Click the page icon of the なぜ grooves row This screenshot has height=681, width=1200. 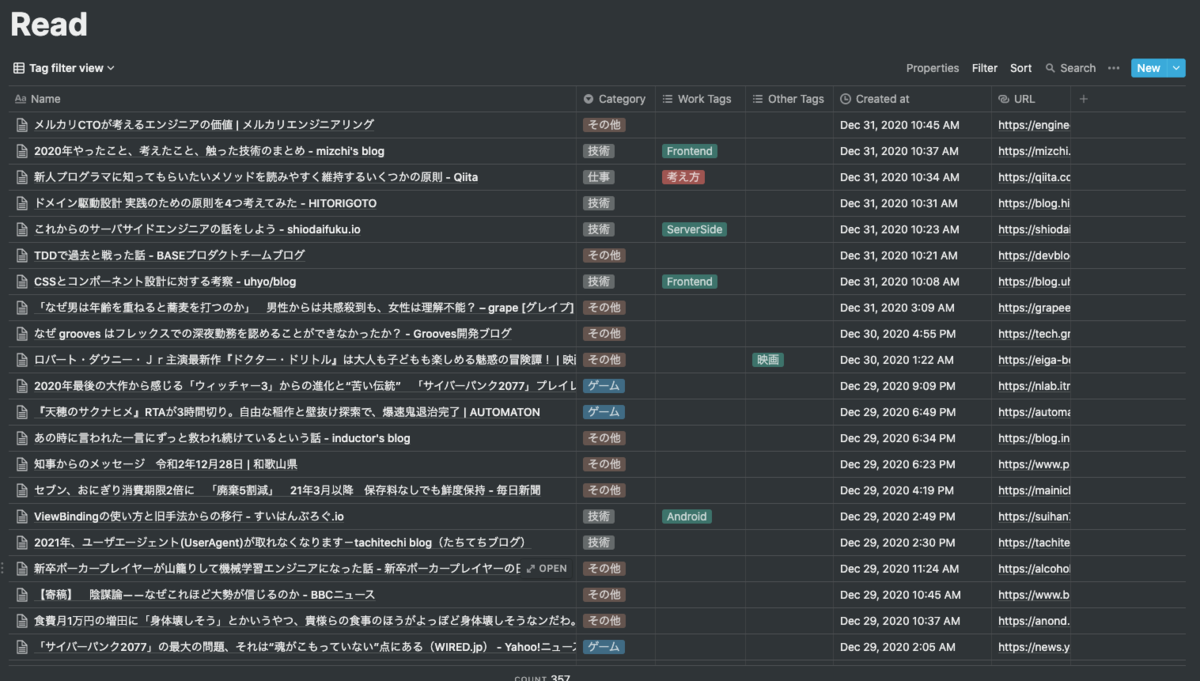[22, 333]
